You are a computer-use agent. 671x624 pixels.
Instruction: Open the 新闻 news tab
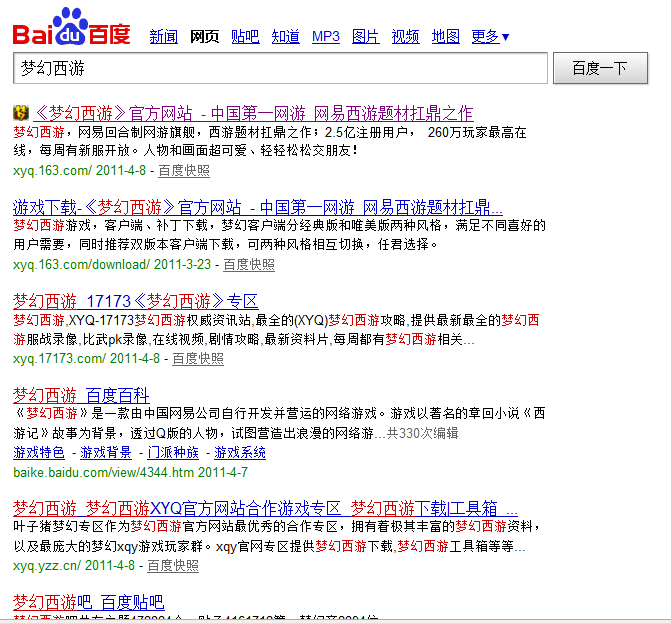click(163, 37)
